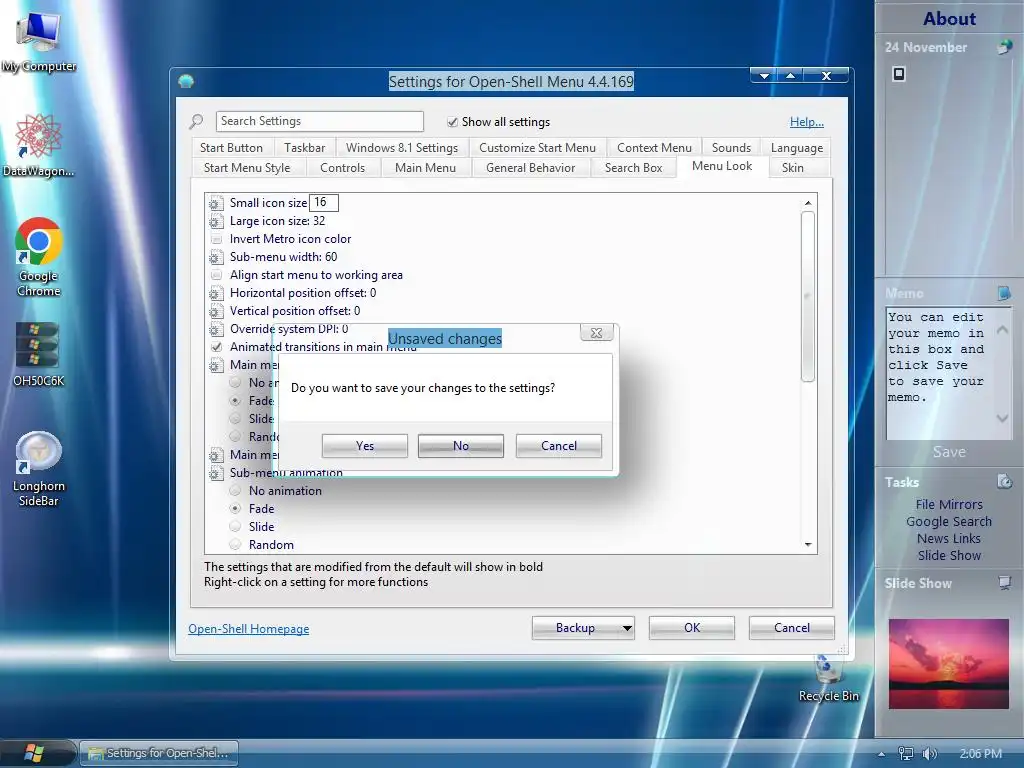Open the Sounds tab
The width and height of the screenshot is (1024, 768).
pos(731,148)
